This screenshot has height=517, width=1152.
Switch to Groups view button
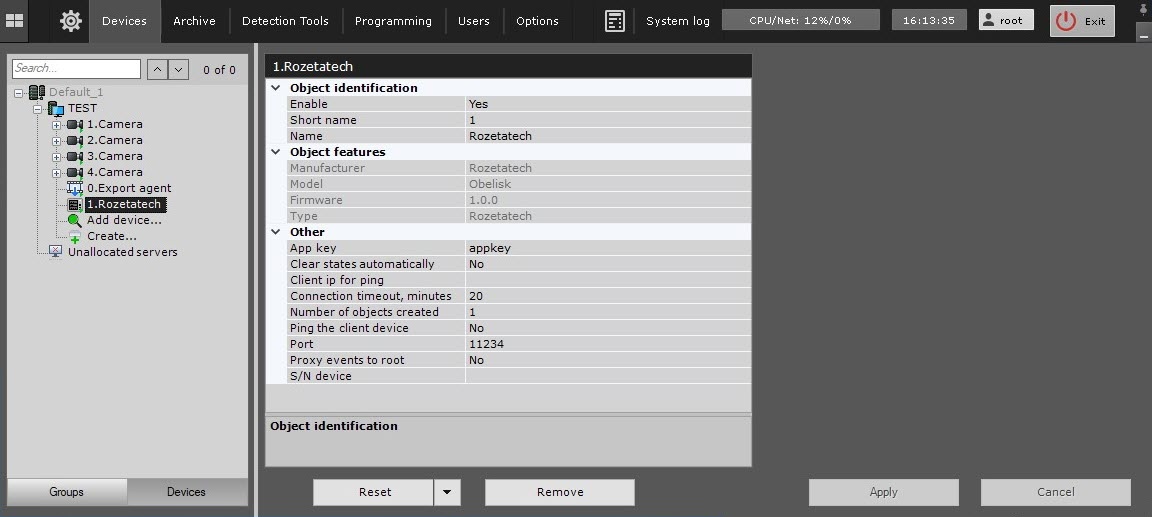point(67,492)
